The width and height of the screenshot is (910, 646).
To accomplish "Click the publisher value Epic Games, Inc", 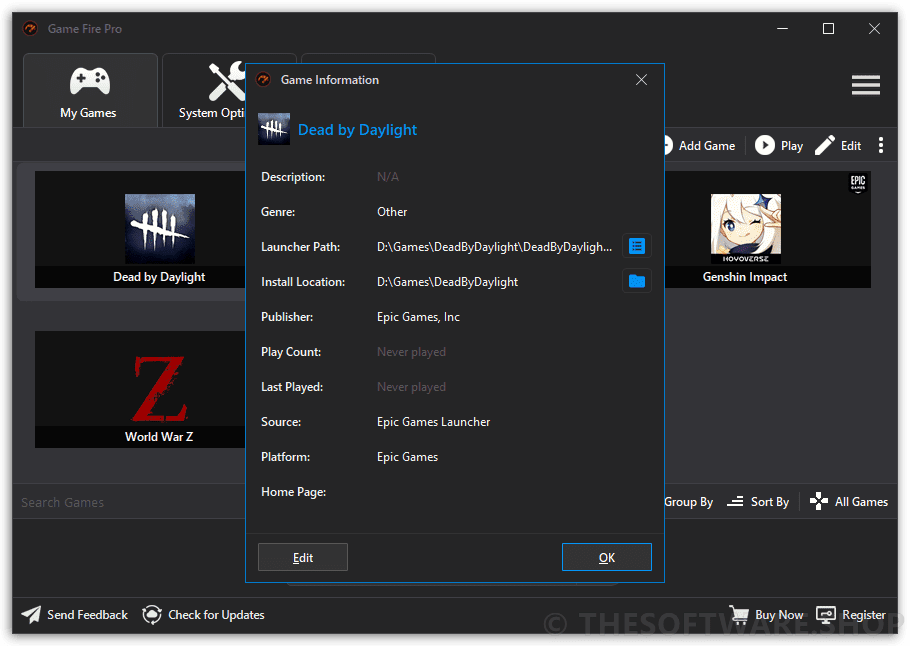I will tap(418, 317).
